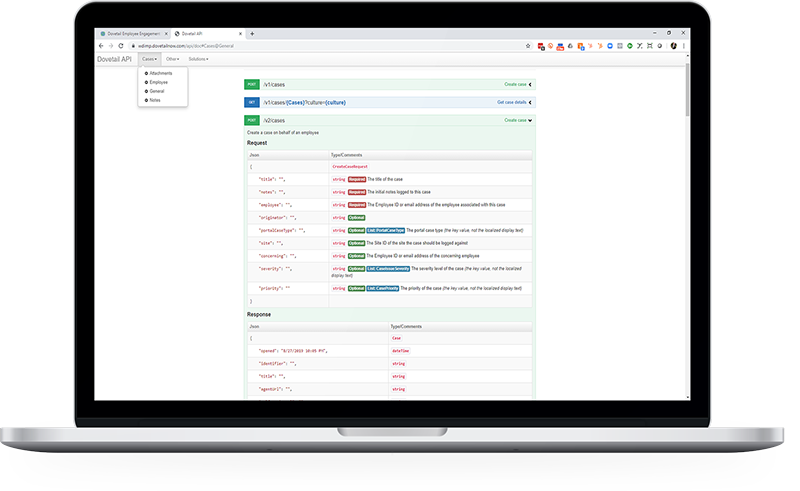The width and height of the screenshot is (800, 491).
Task: Click the Get case details link
Action: coord(512,103)
